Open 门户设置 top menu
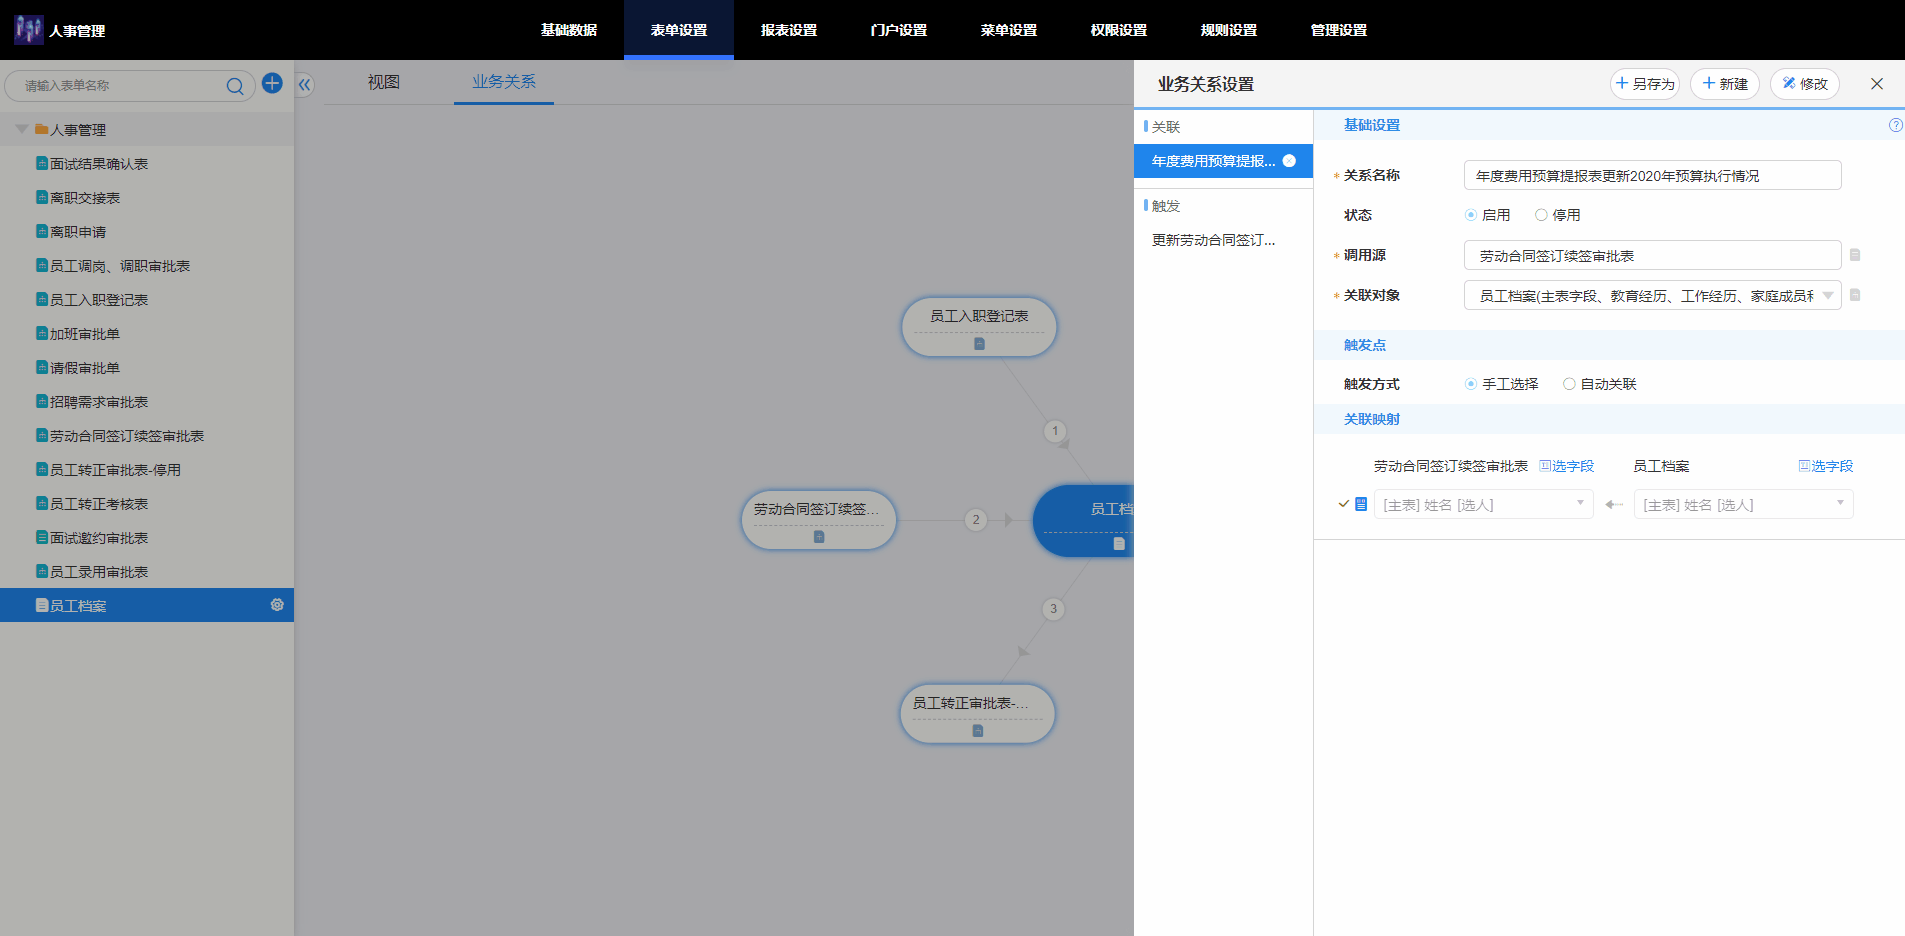The height and width of the screenshot is (936, 1905). [899, 30]
